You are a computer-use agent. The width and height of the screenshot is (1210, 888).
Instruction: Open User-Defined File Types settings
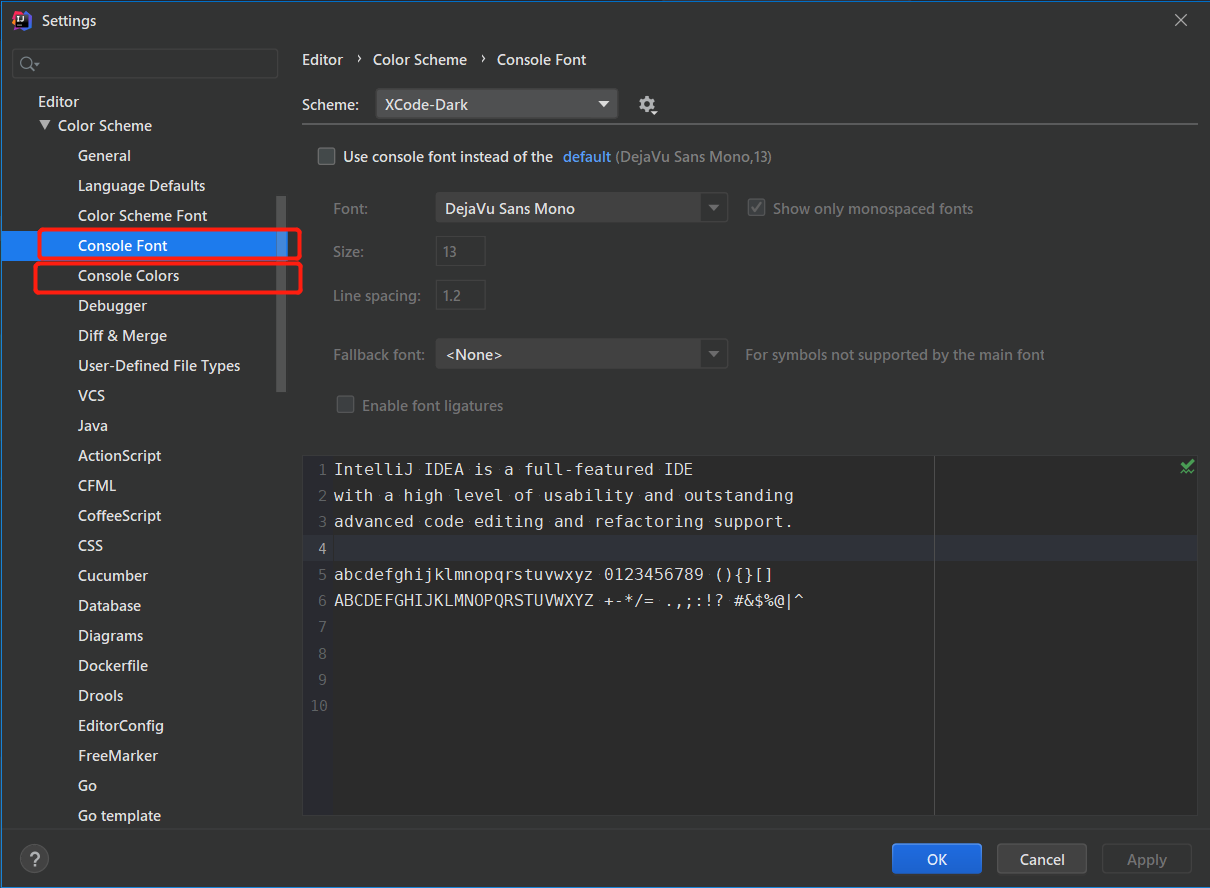pyautogui.click(x=159, y=366)
